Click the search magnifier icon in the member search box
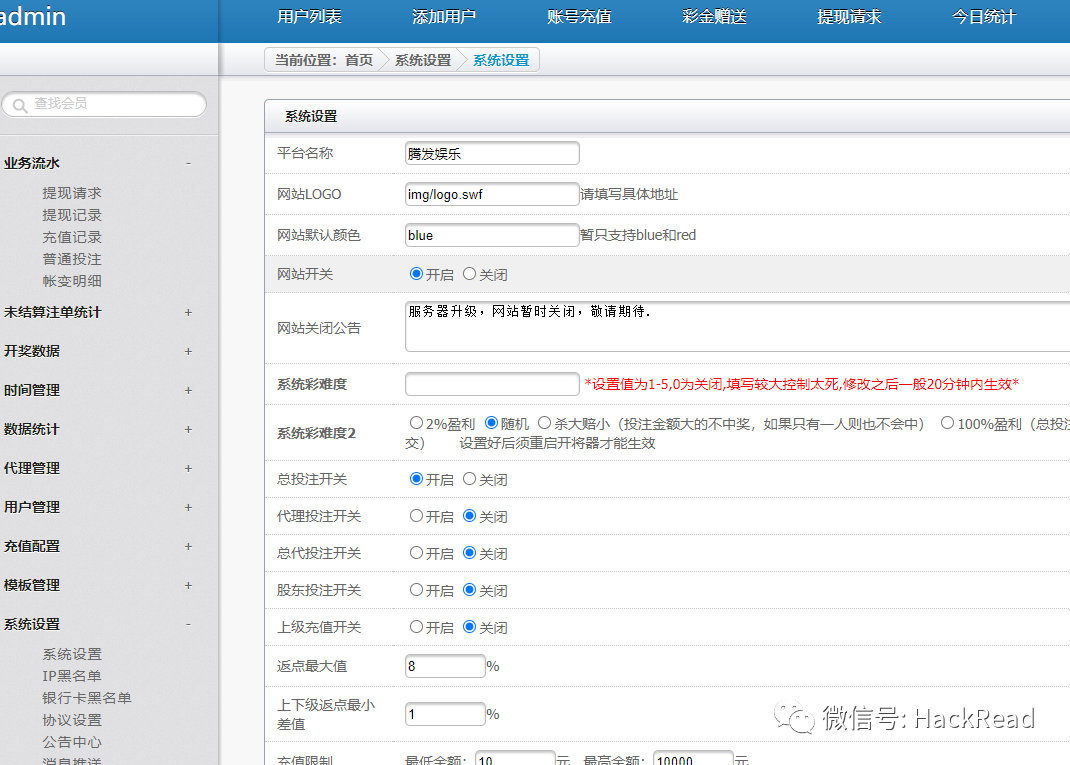The width and height of the screenshot is (1070, 765). (20, 105)
